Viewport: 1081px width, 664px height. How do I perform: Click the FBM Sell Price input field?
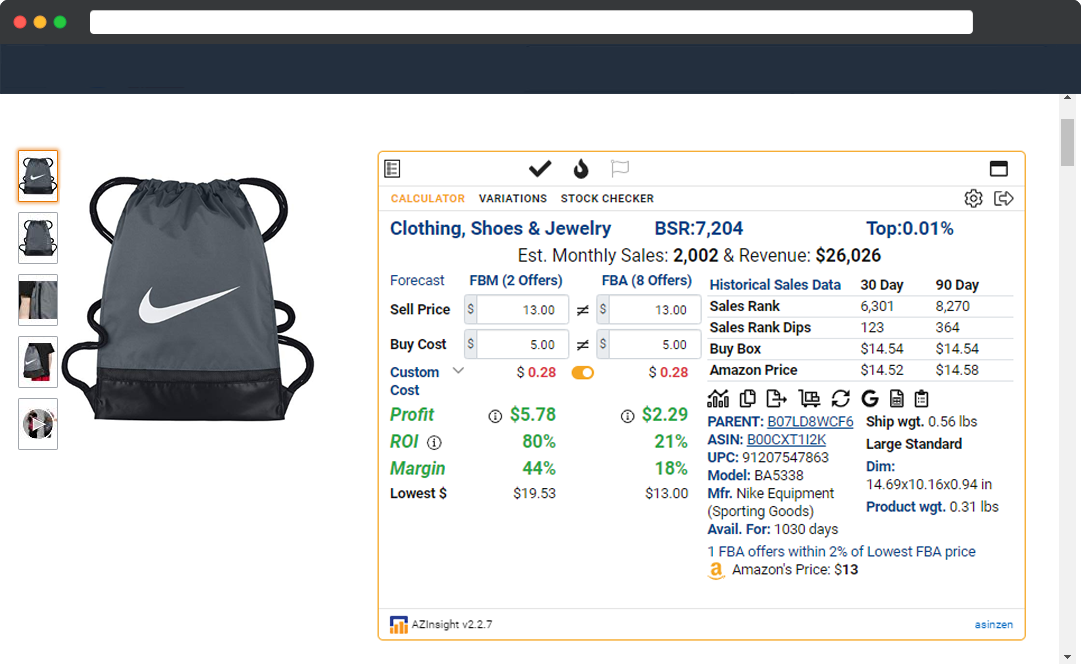click(522, 310)
